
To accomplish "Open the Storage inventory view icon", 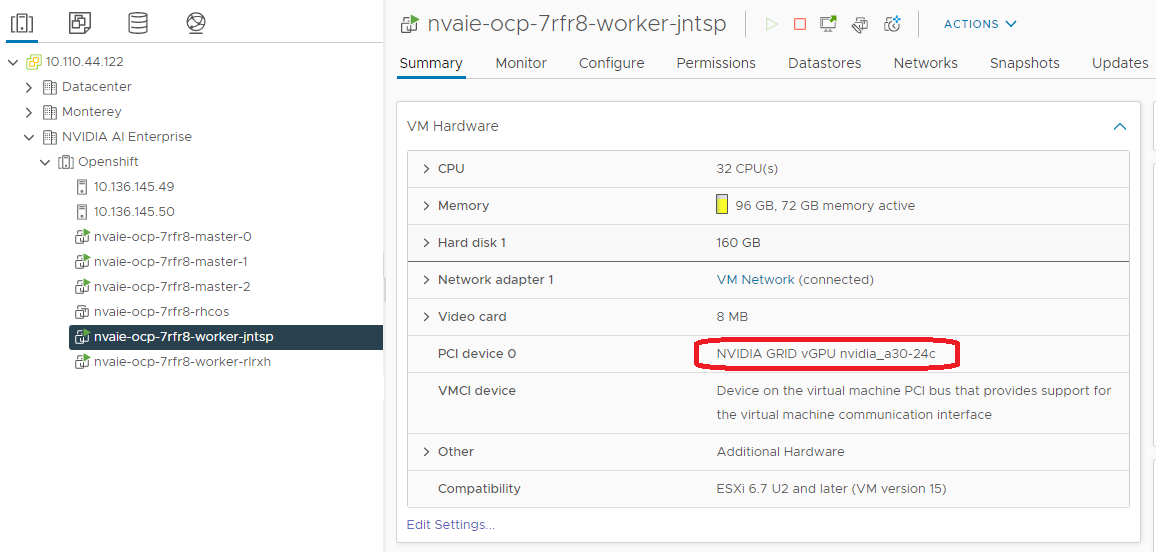I will [138, 22].
